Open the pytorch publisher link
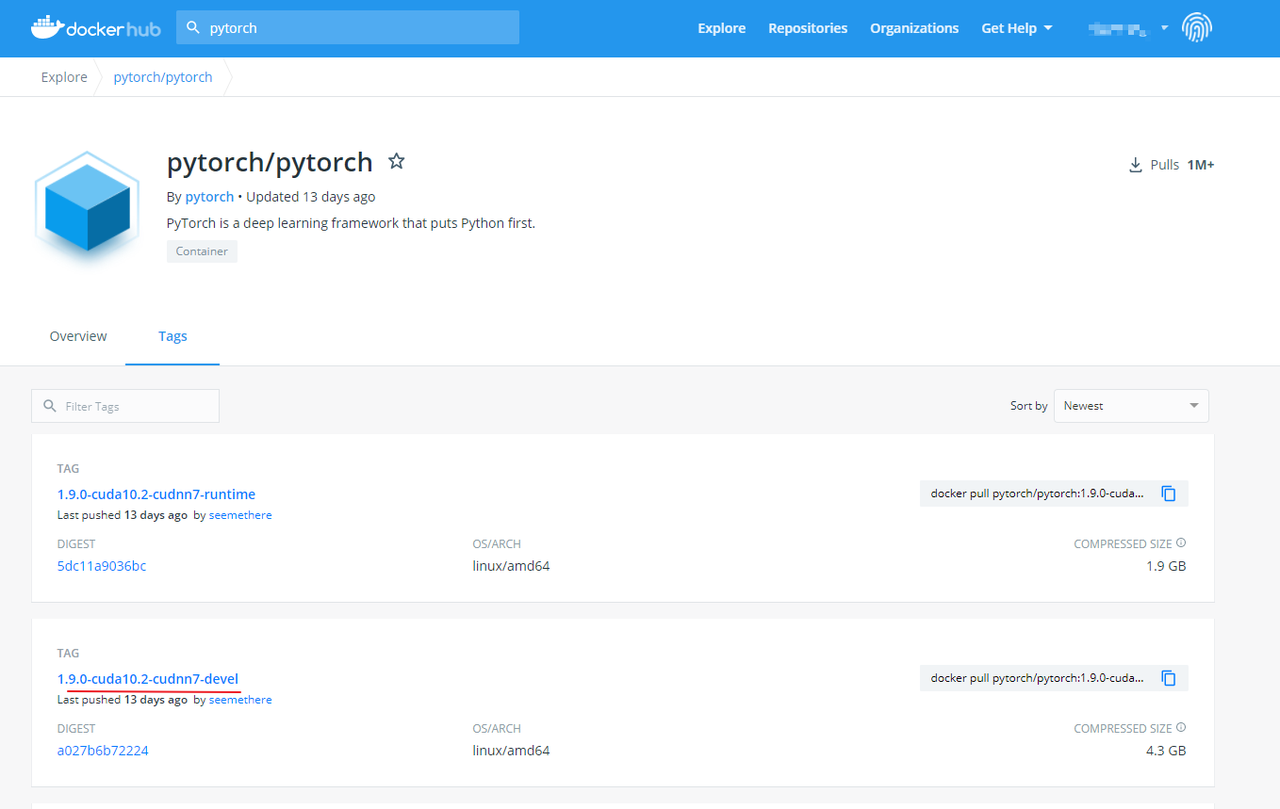 click(x=209, y=196)
